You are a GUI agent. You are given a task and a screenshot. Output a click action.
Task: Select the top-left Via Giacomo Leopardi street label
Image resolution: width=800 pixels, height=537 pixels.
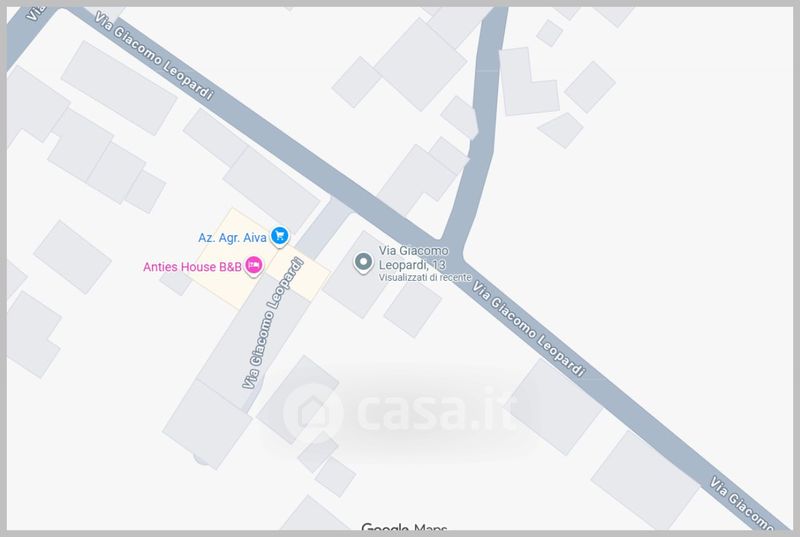(x=154, y=56)
